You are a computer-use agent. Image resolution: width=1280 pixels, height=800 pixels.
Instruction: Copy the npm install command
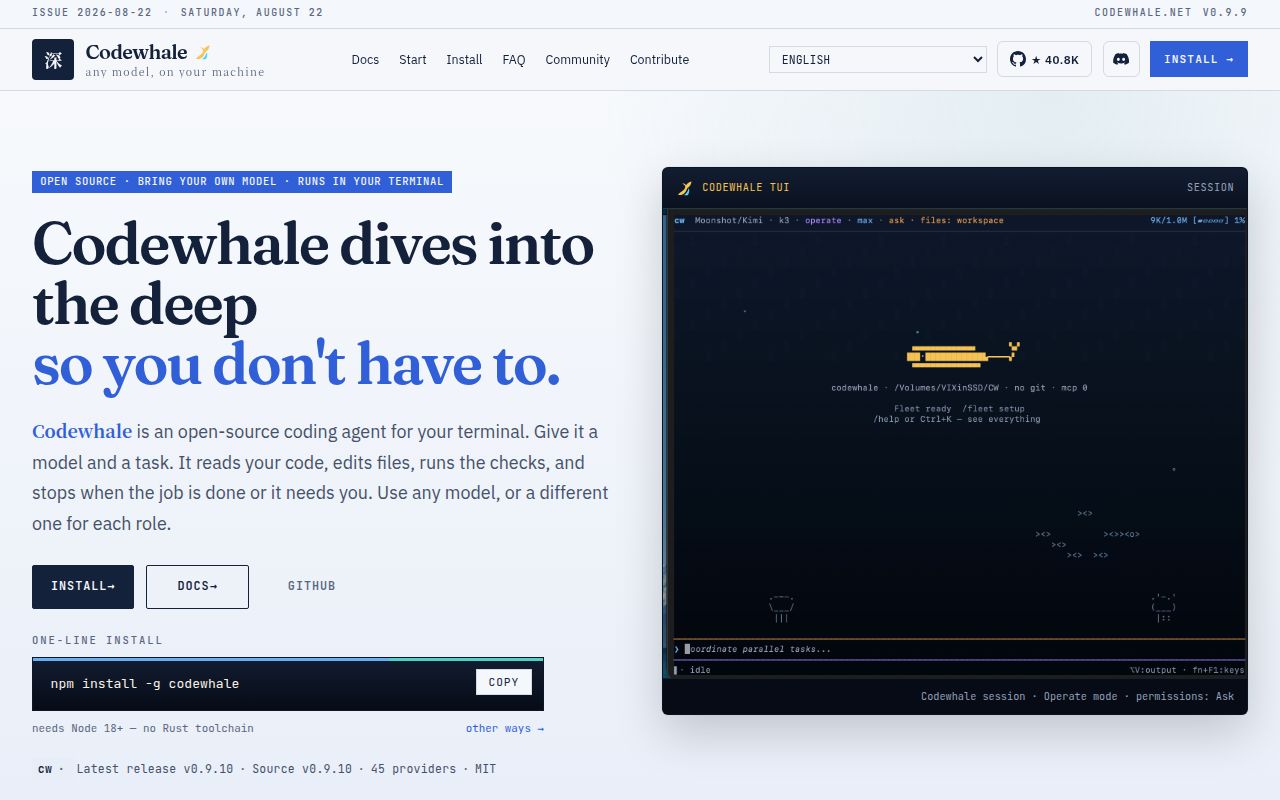point(504,682)
